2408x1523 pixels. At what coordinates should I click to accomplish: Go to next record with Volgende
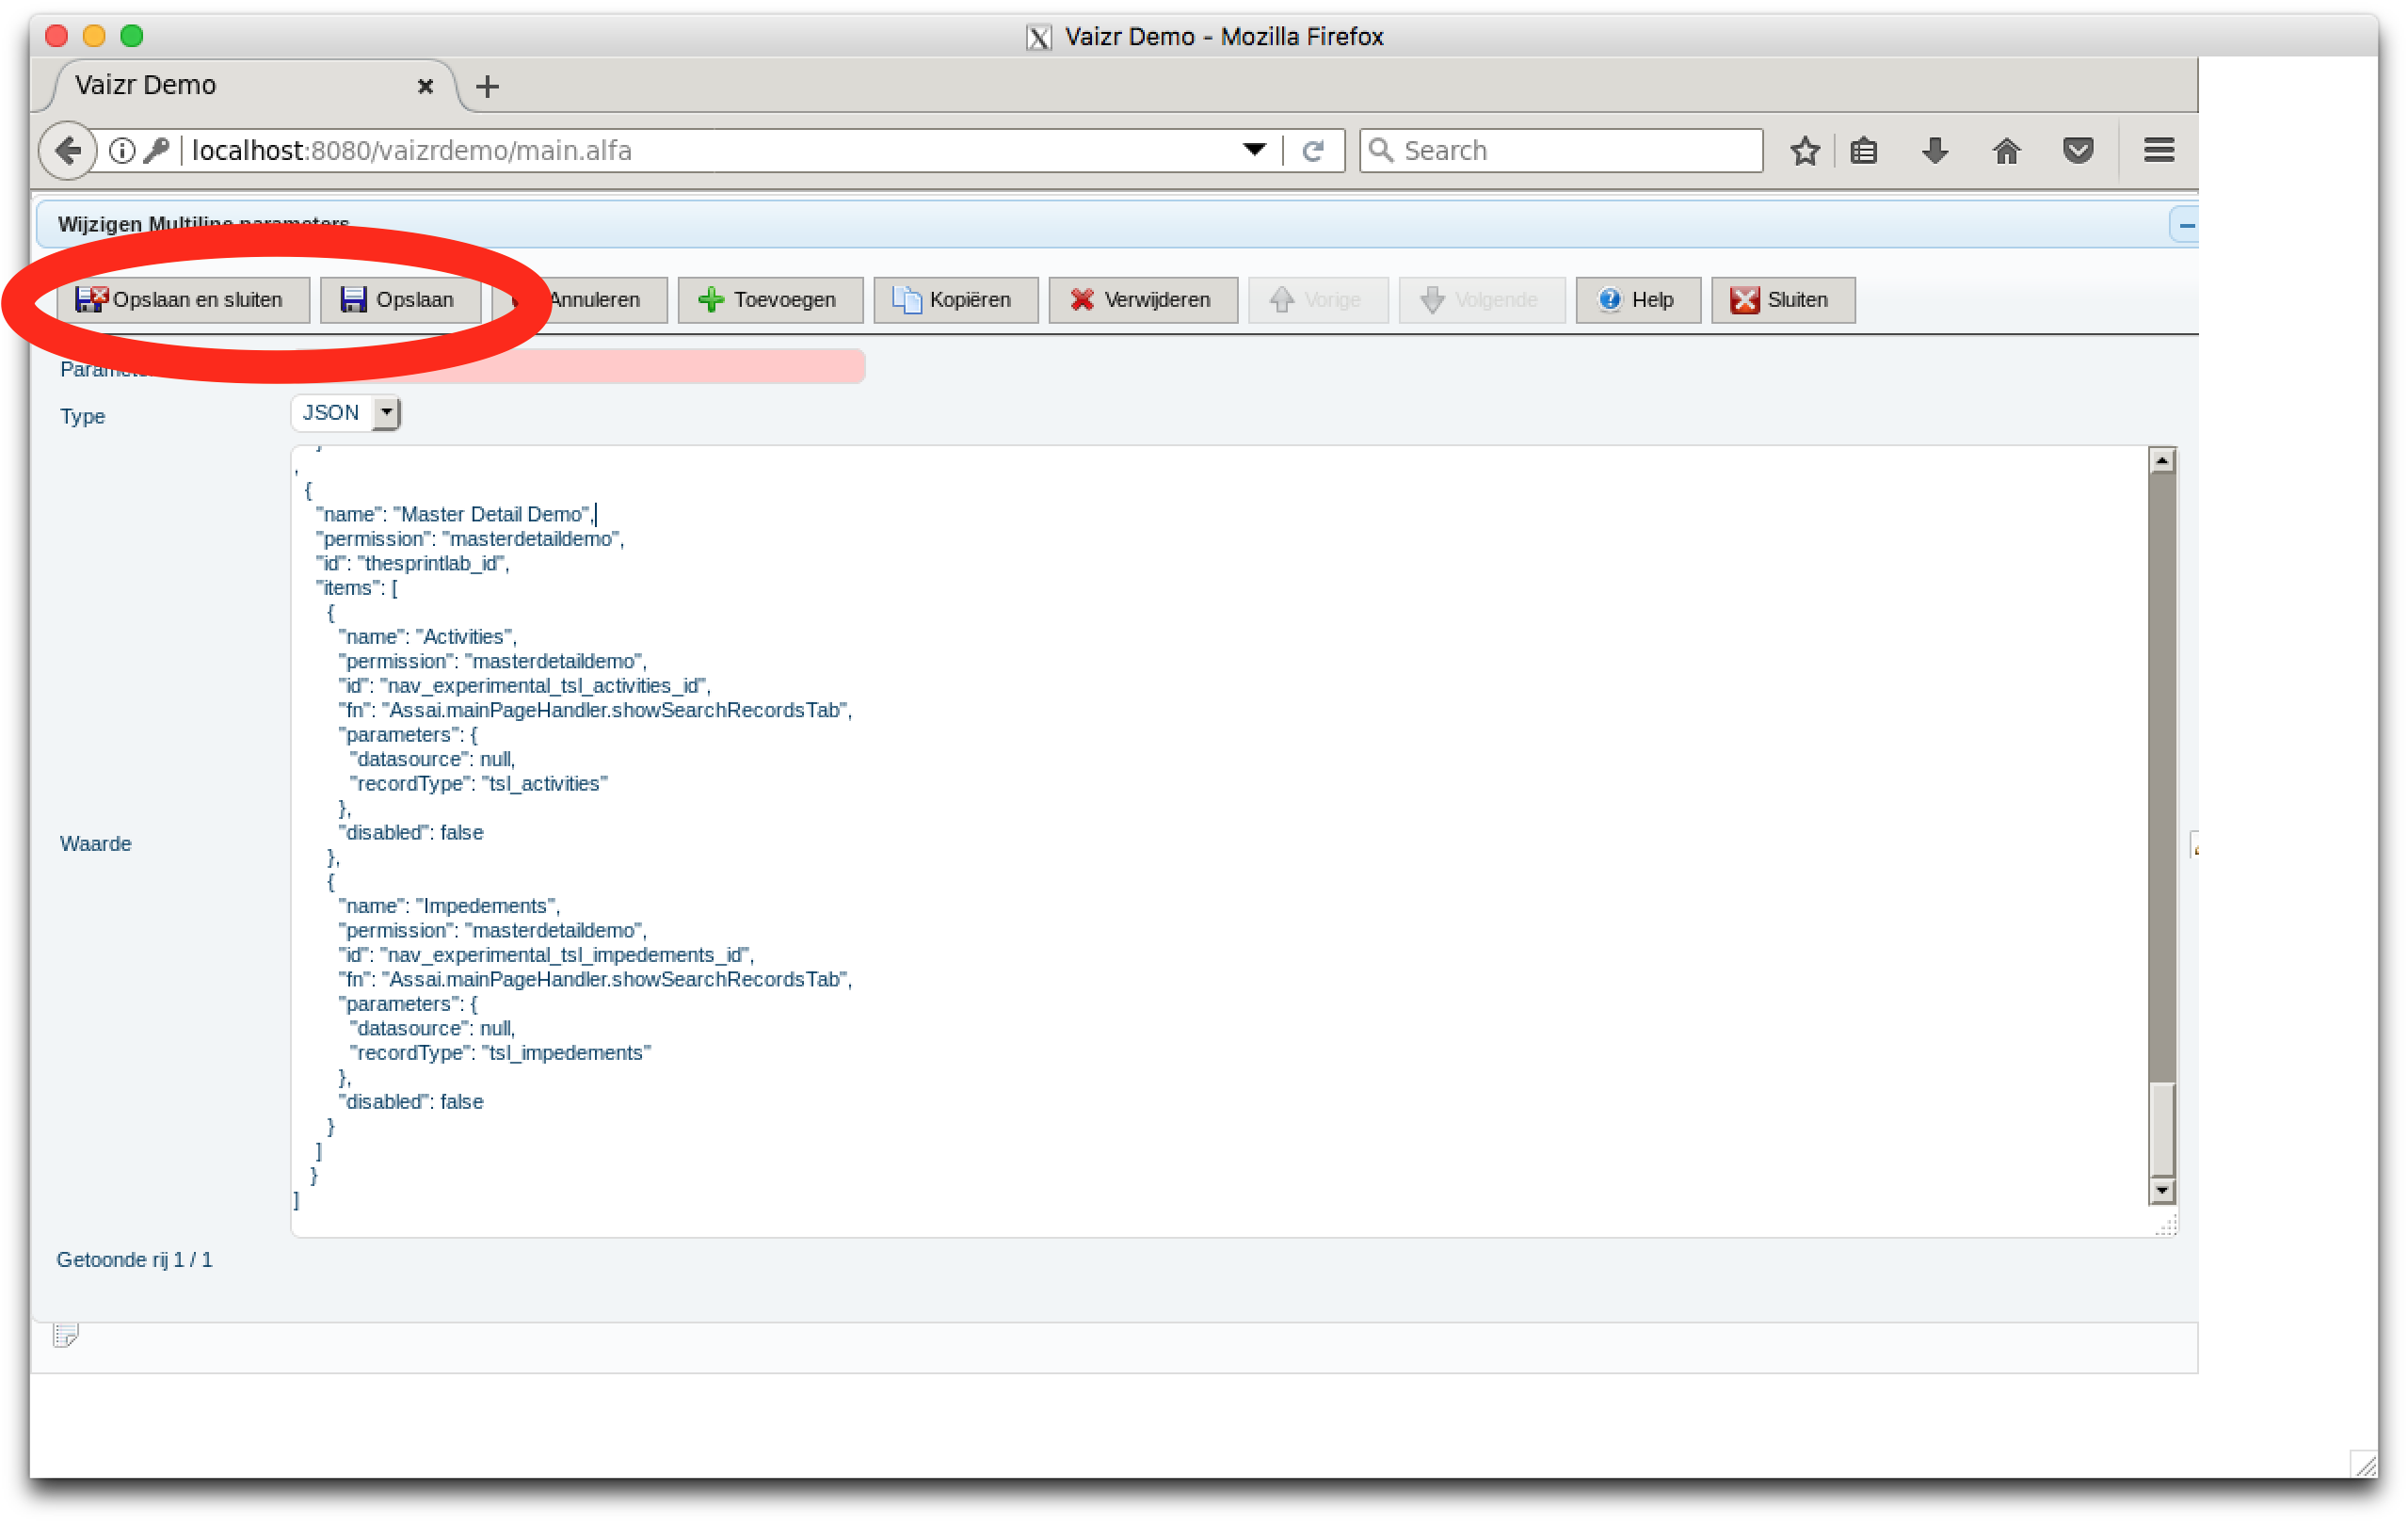point(1482,300)
